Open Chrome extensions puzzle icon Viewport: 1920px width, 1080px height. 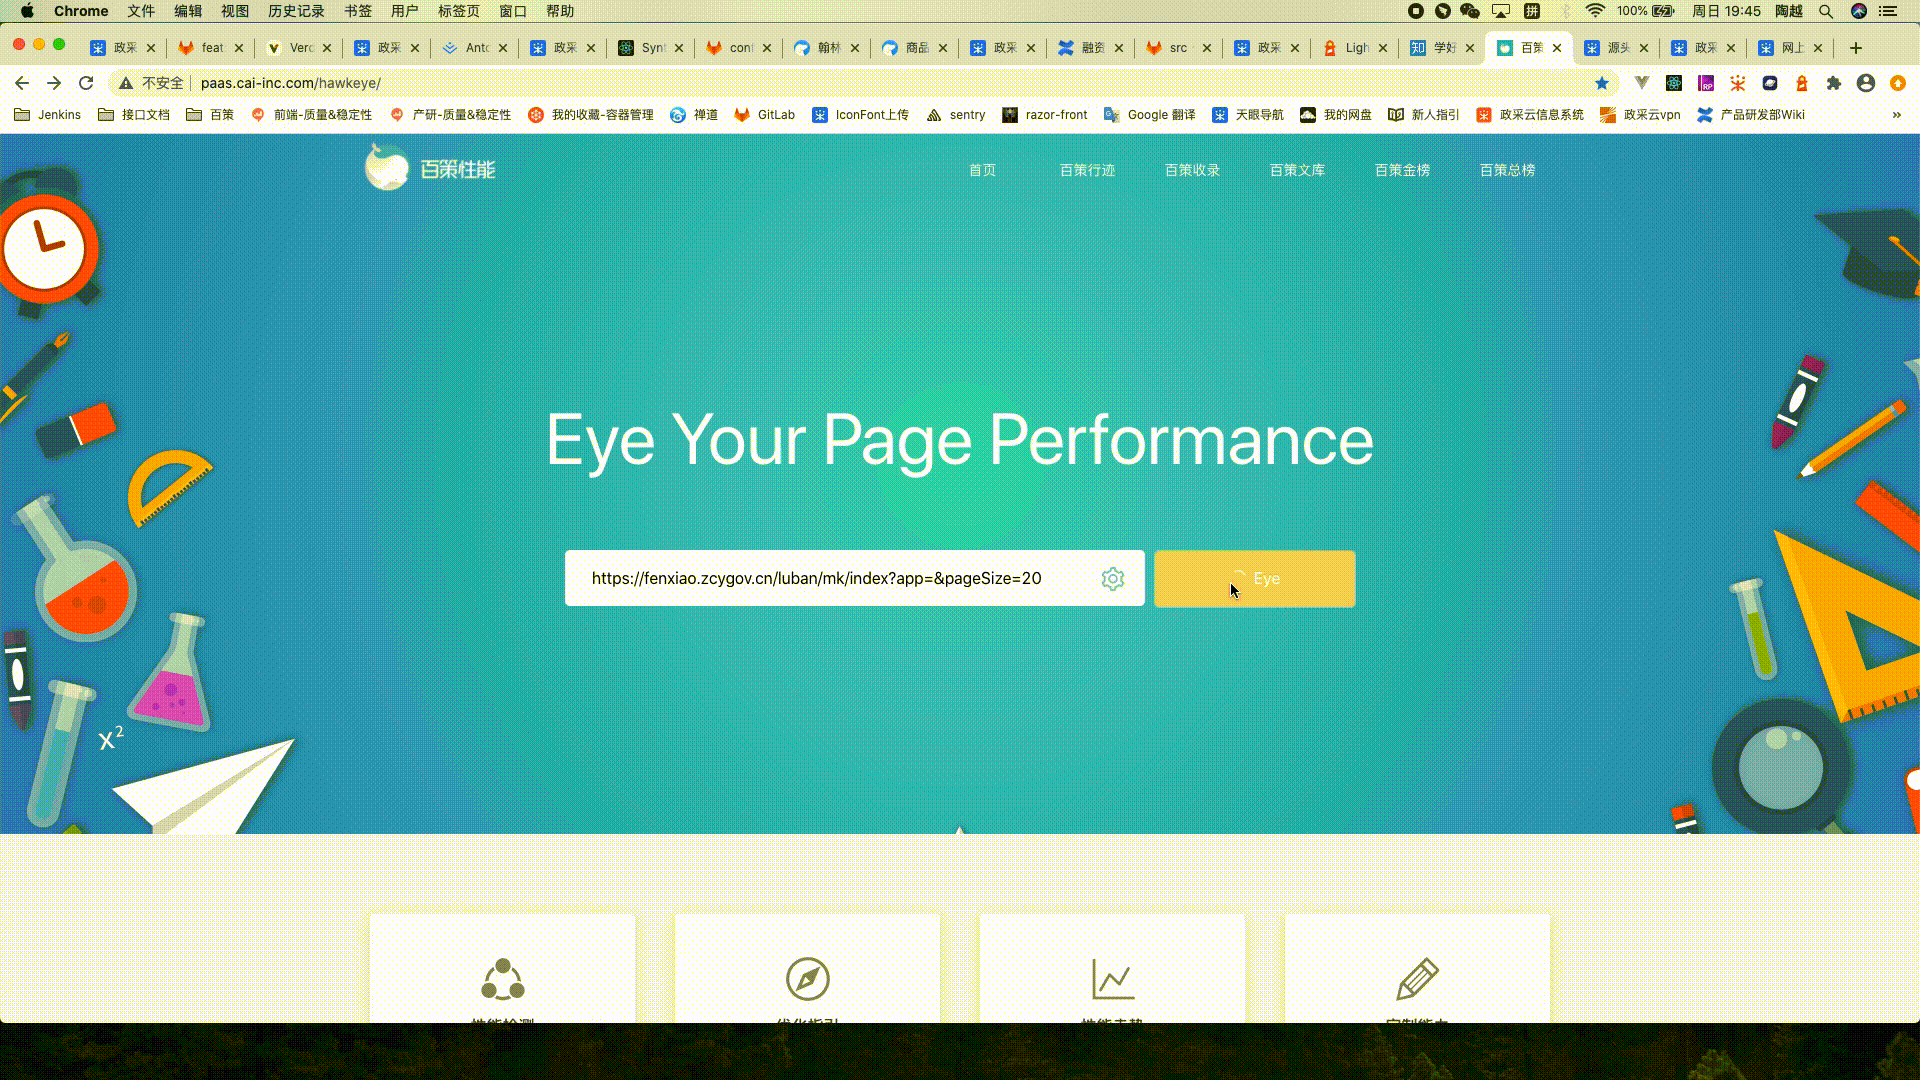pos(1833,83)
